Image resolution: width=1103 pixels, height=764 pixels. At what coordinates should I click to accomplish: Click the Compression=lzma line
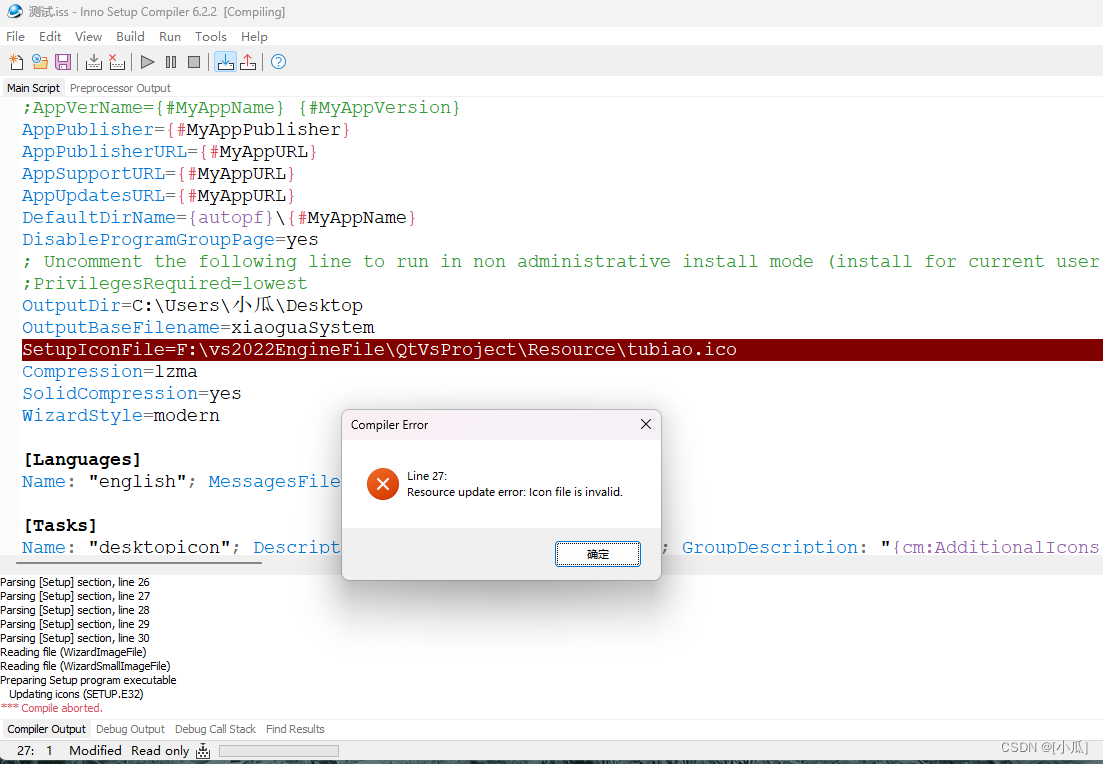(109, 371)
